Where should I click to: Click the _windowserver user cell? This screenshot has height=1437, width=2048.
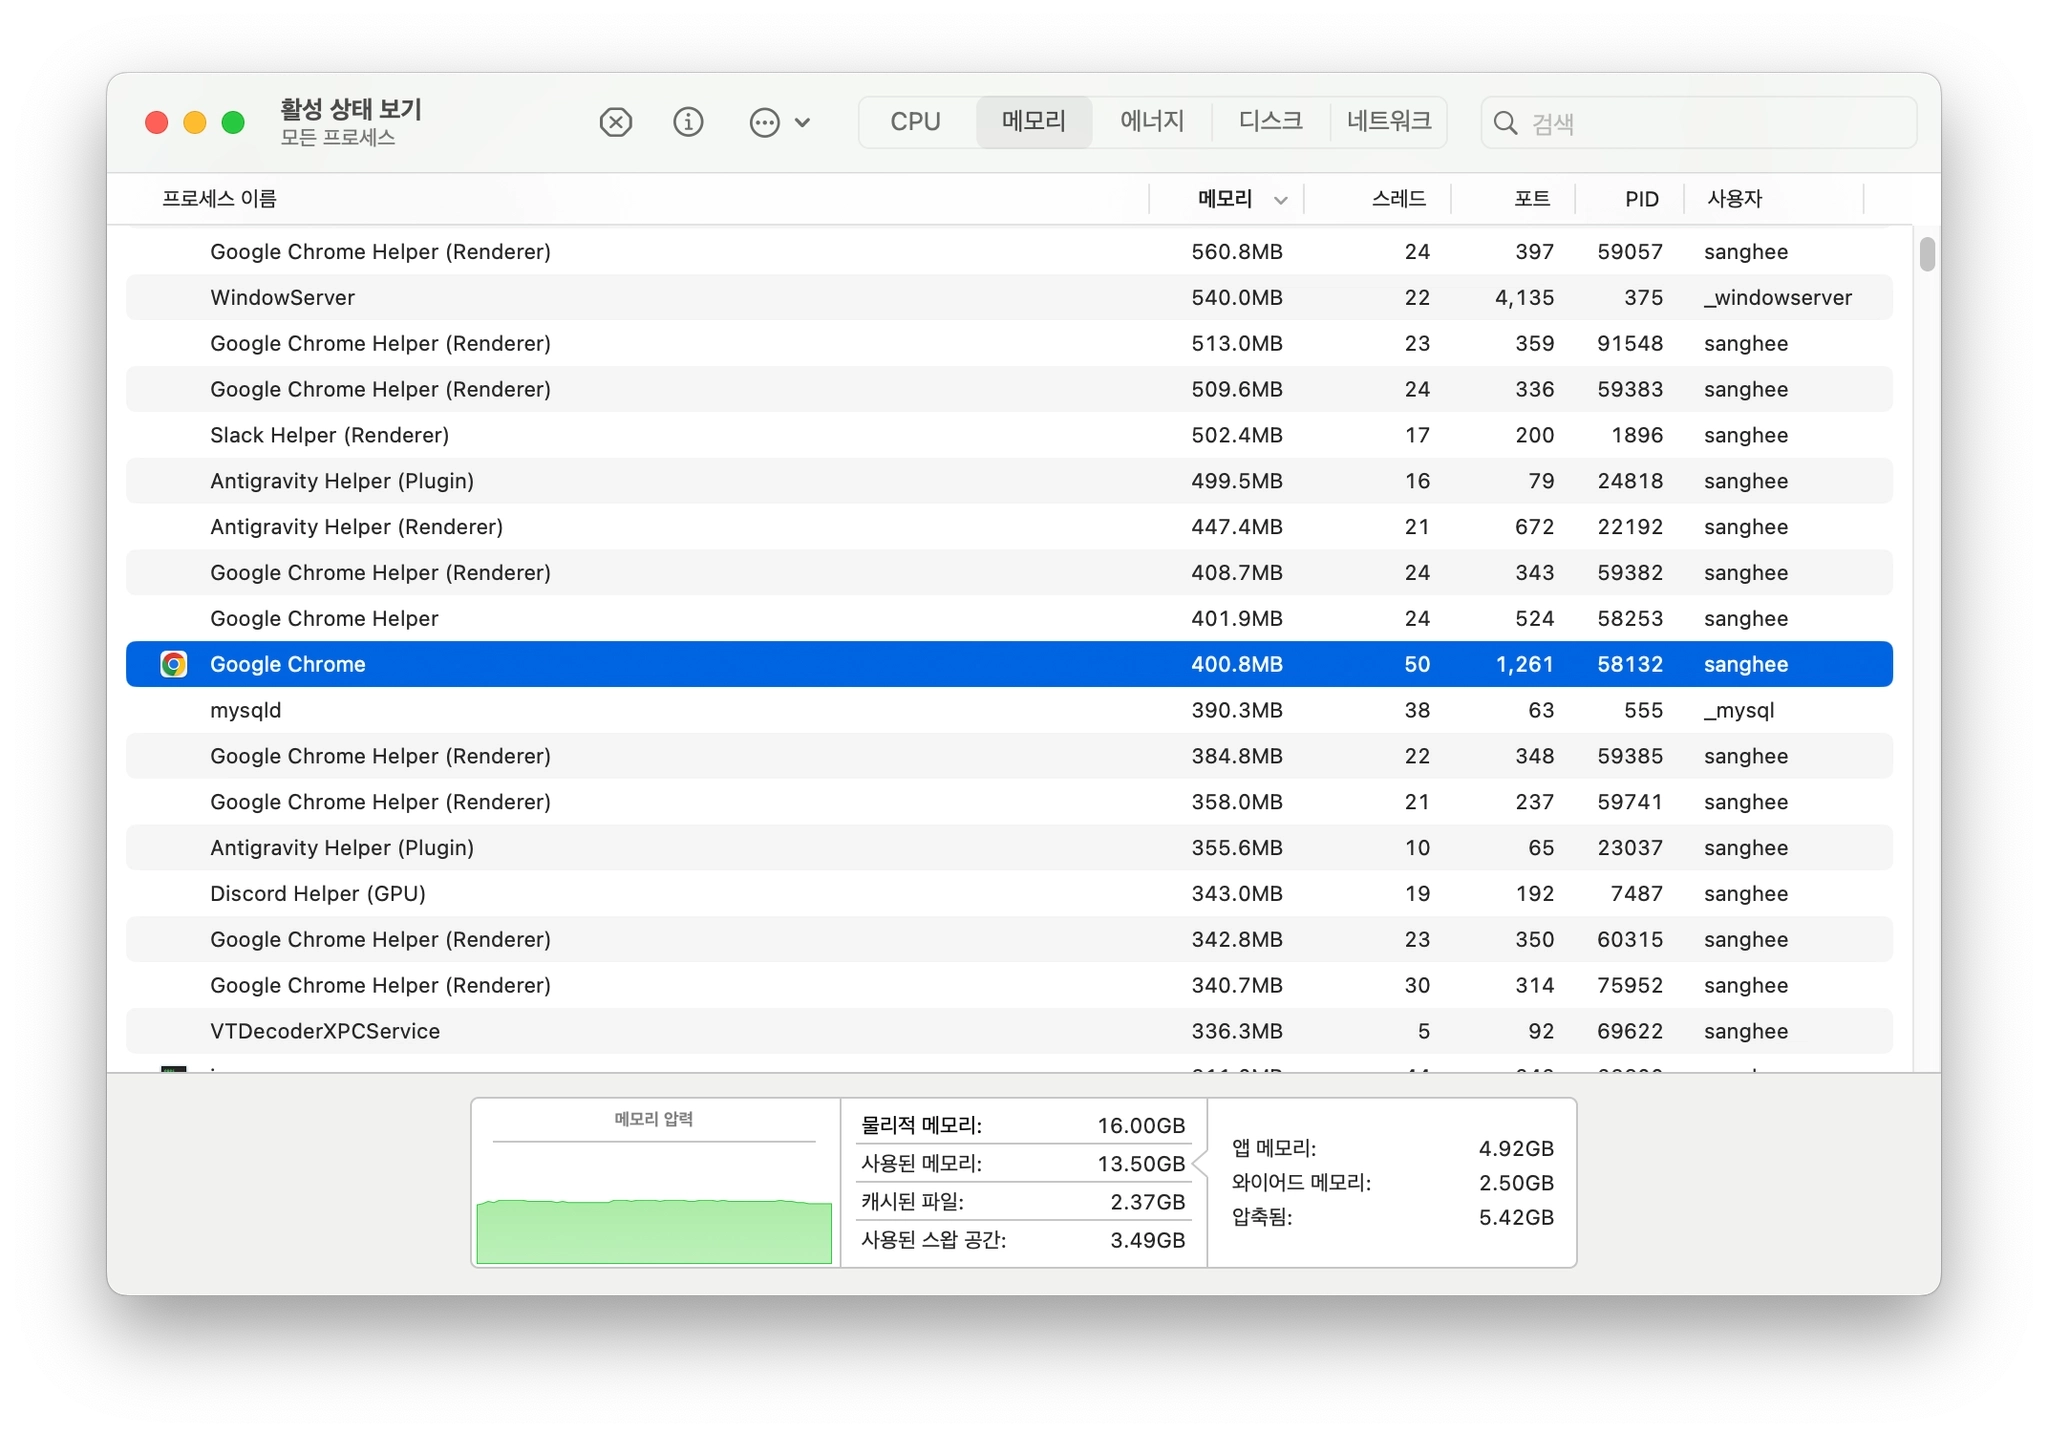pos(1778,298)
